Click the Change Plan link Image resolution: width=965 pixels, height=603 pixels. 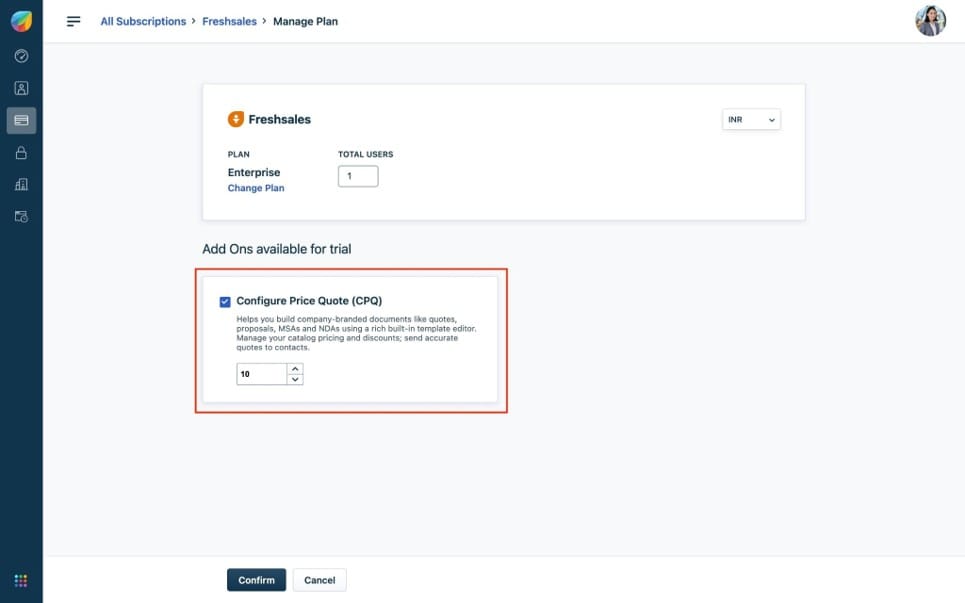click(x=256, y=188)
